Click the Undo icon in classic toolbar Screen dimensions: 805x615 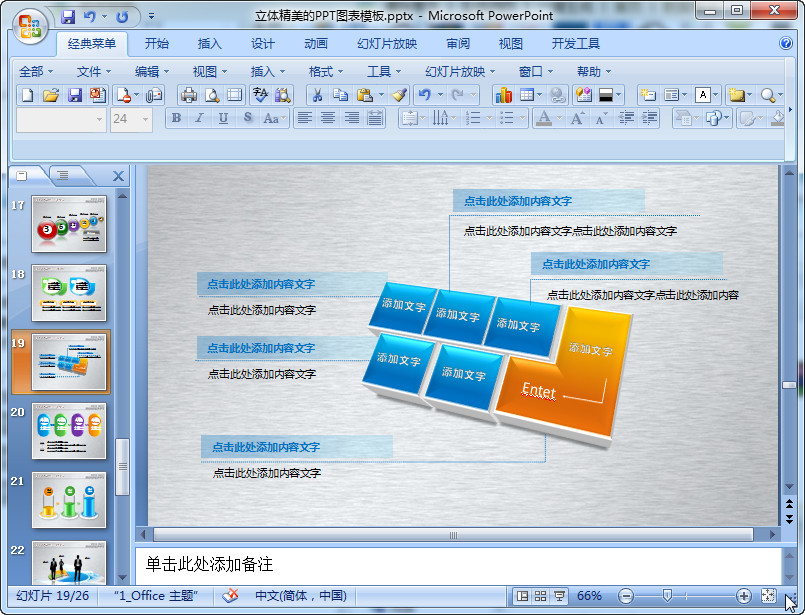coord(425,95)
